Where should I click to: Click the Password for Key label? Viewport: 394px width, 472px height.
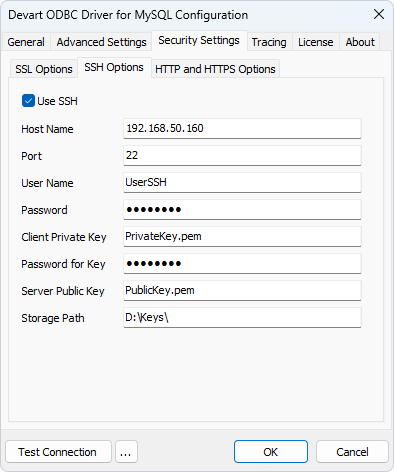[x=63, y=264]
